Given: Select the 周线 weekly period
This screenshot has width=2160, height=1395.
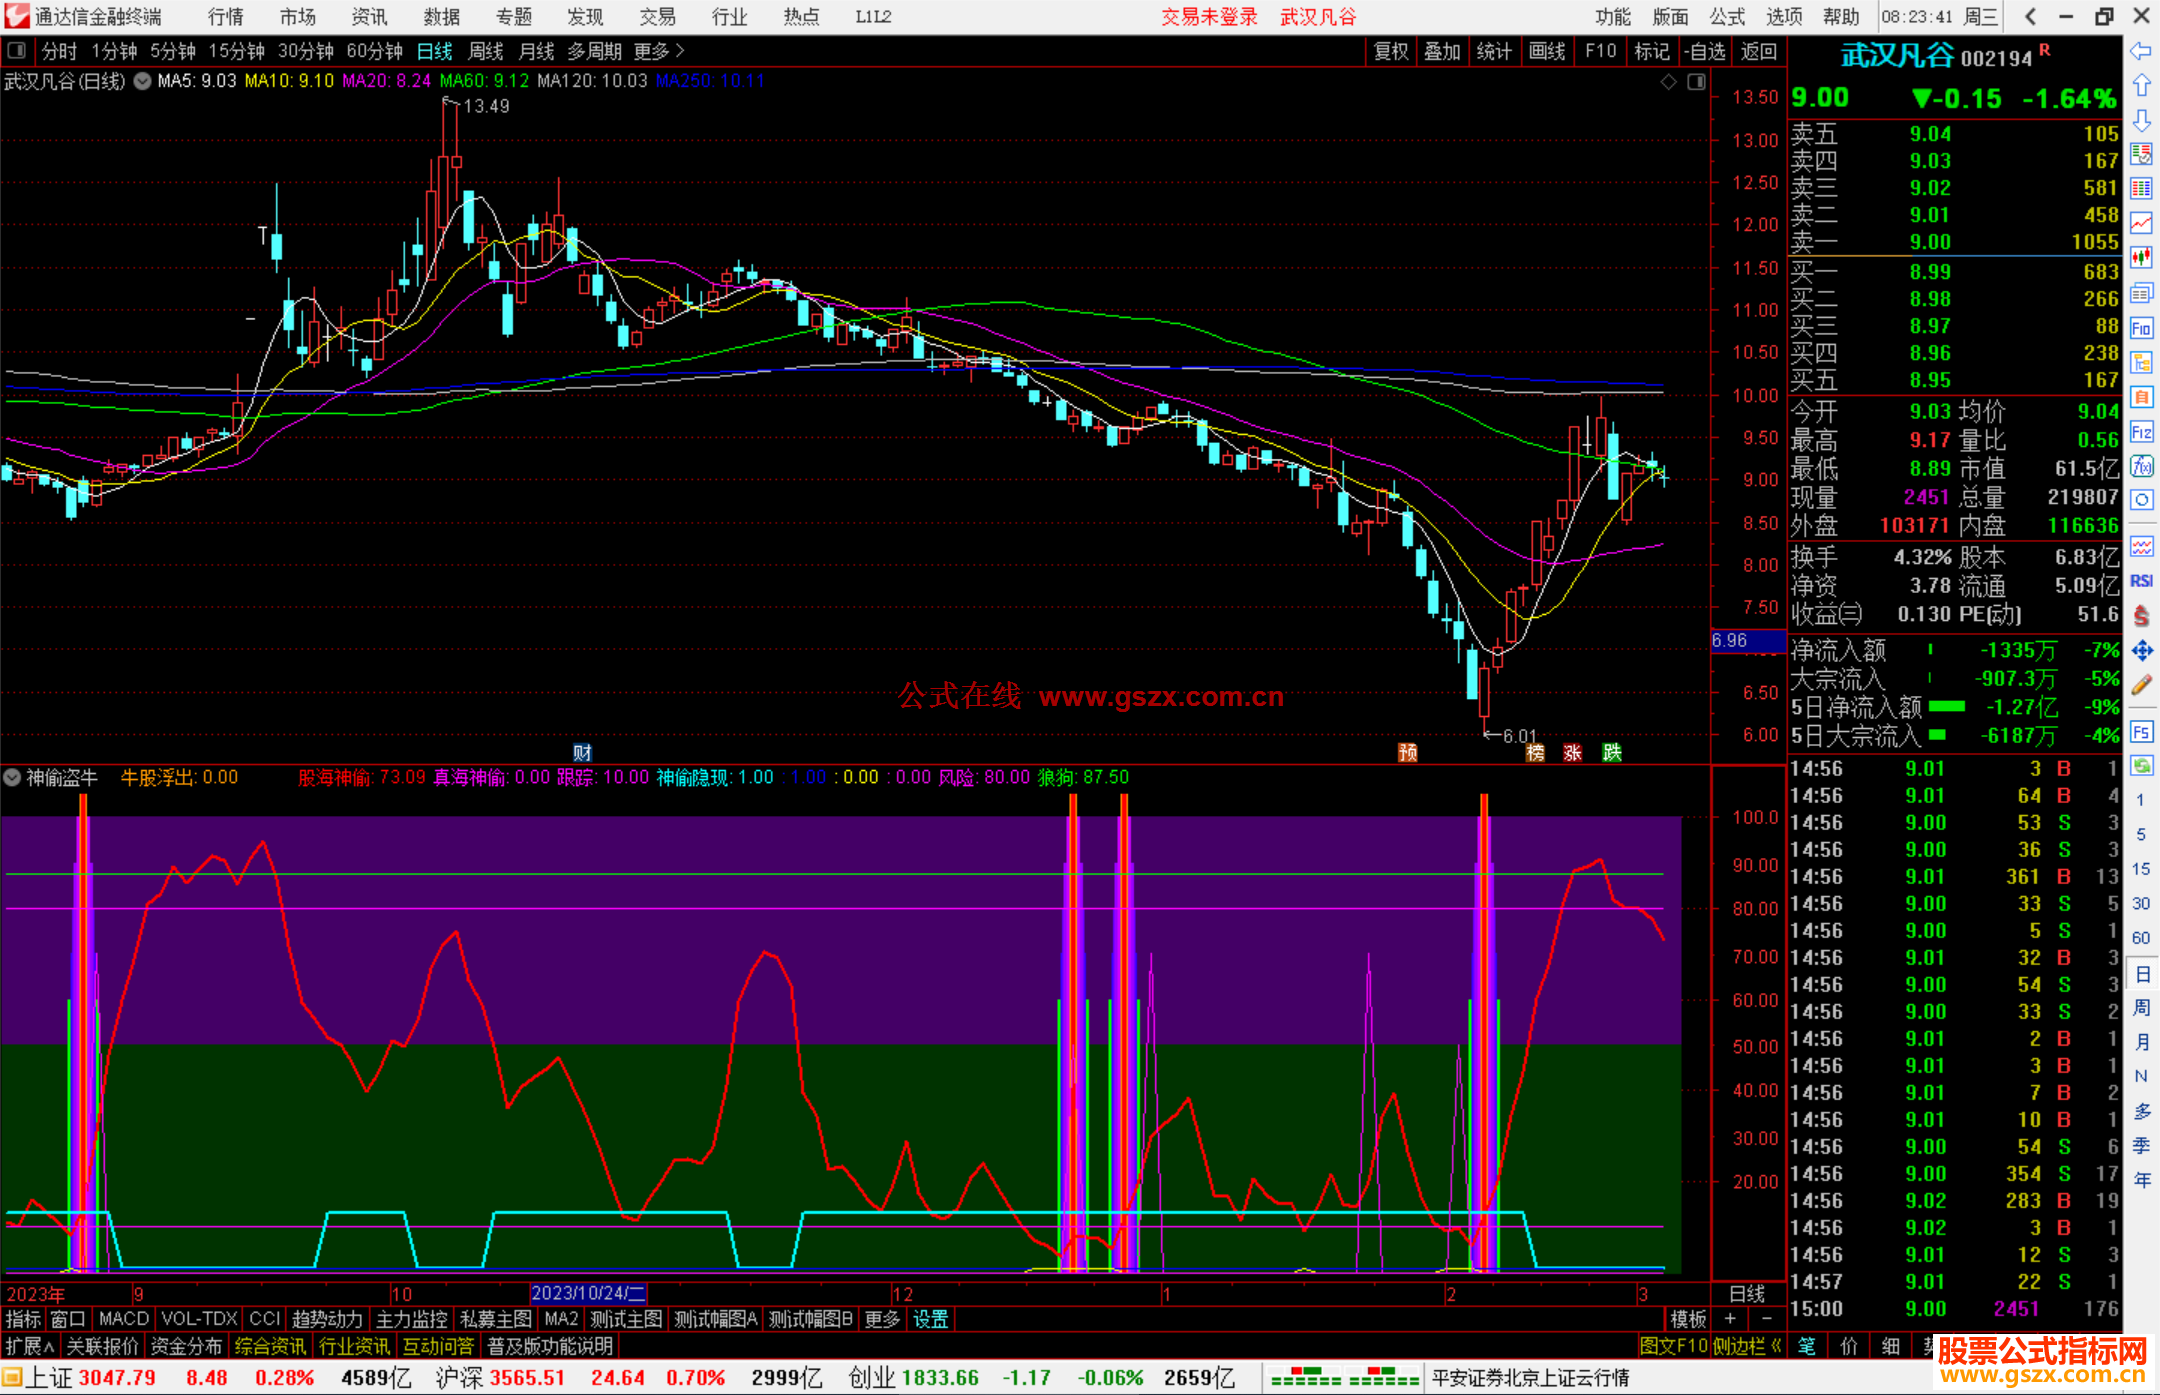Looking at the screenshot, I should (486, 51).
